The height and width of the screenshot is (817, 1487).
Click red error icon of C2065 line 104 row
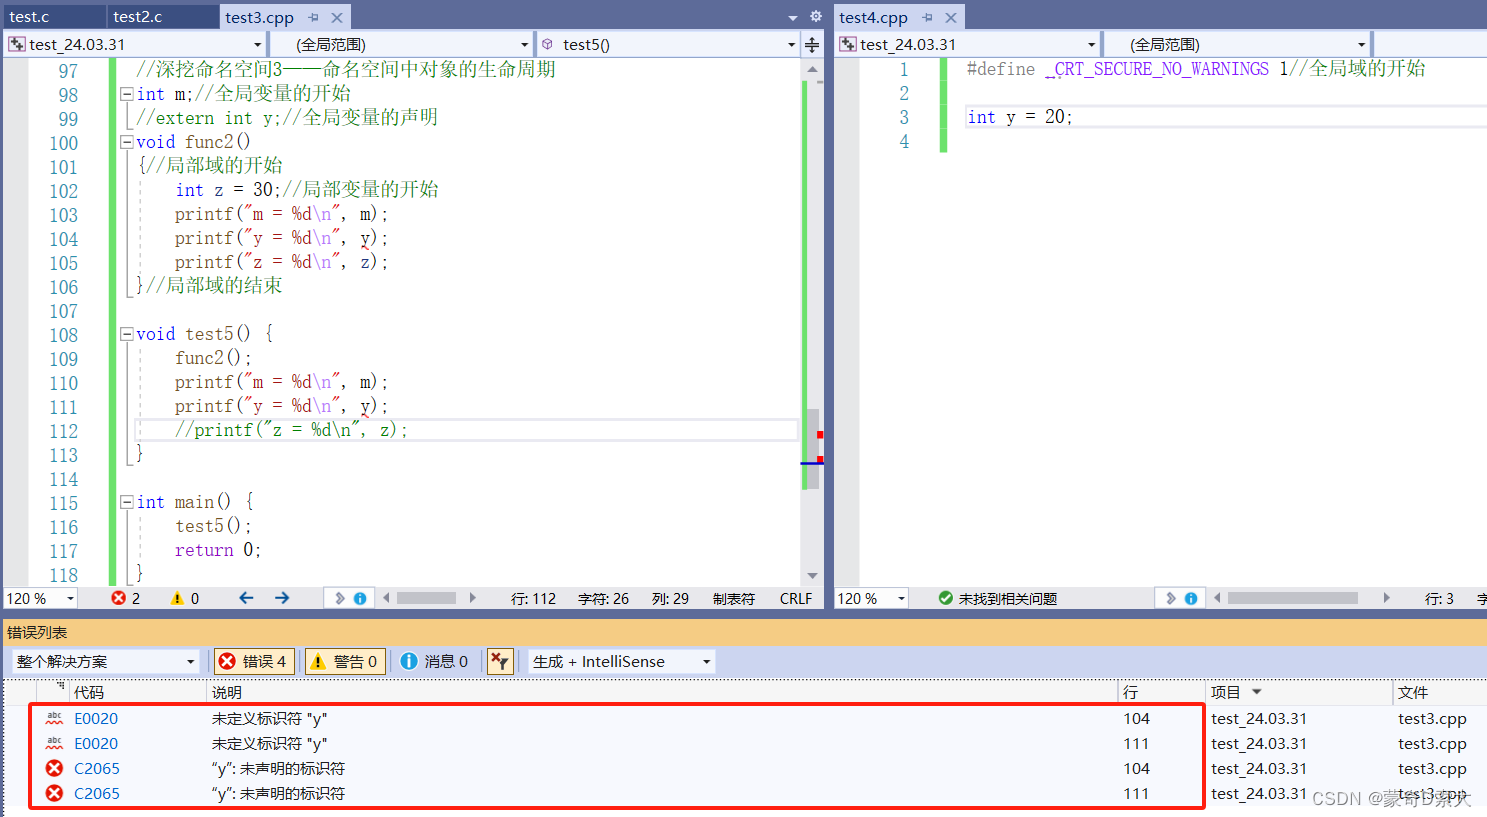tap(54, 768)
